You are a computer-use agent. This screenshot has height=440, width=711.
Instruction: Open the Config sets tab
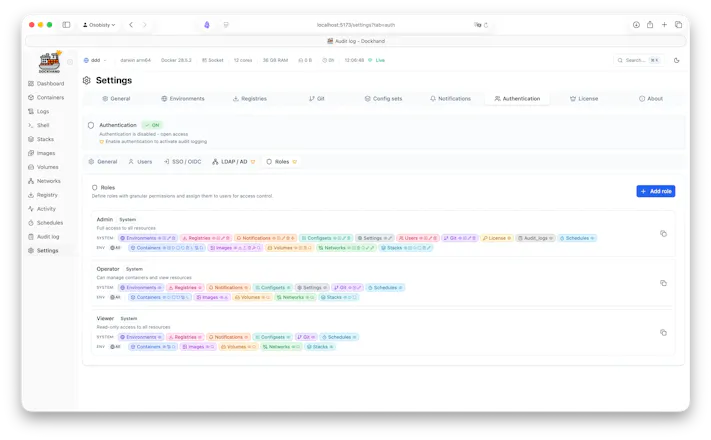(383, 99)
